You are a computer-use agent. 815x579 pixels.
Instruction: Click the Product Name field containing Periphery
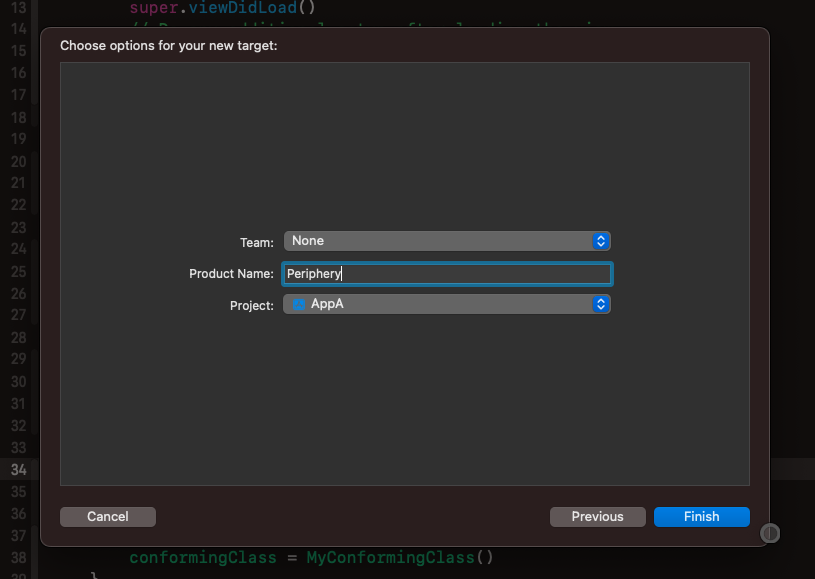click(447, 274)
